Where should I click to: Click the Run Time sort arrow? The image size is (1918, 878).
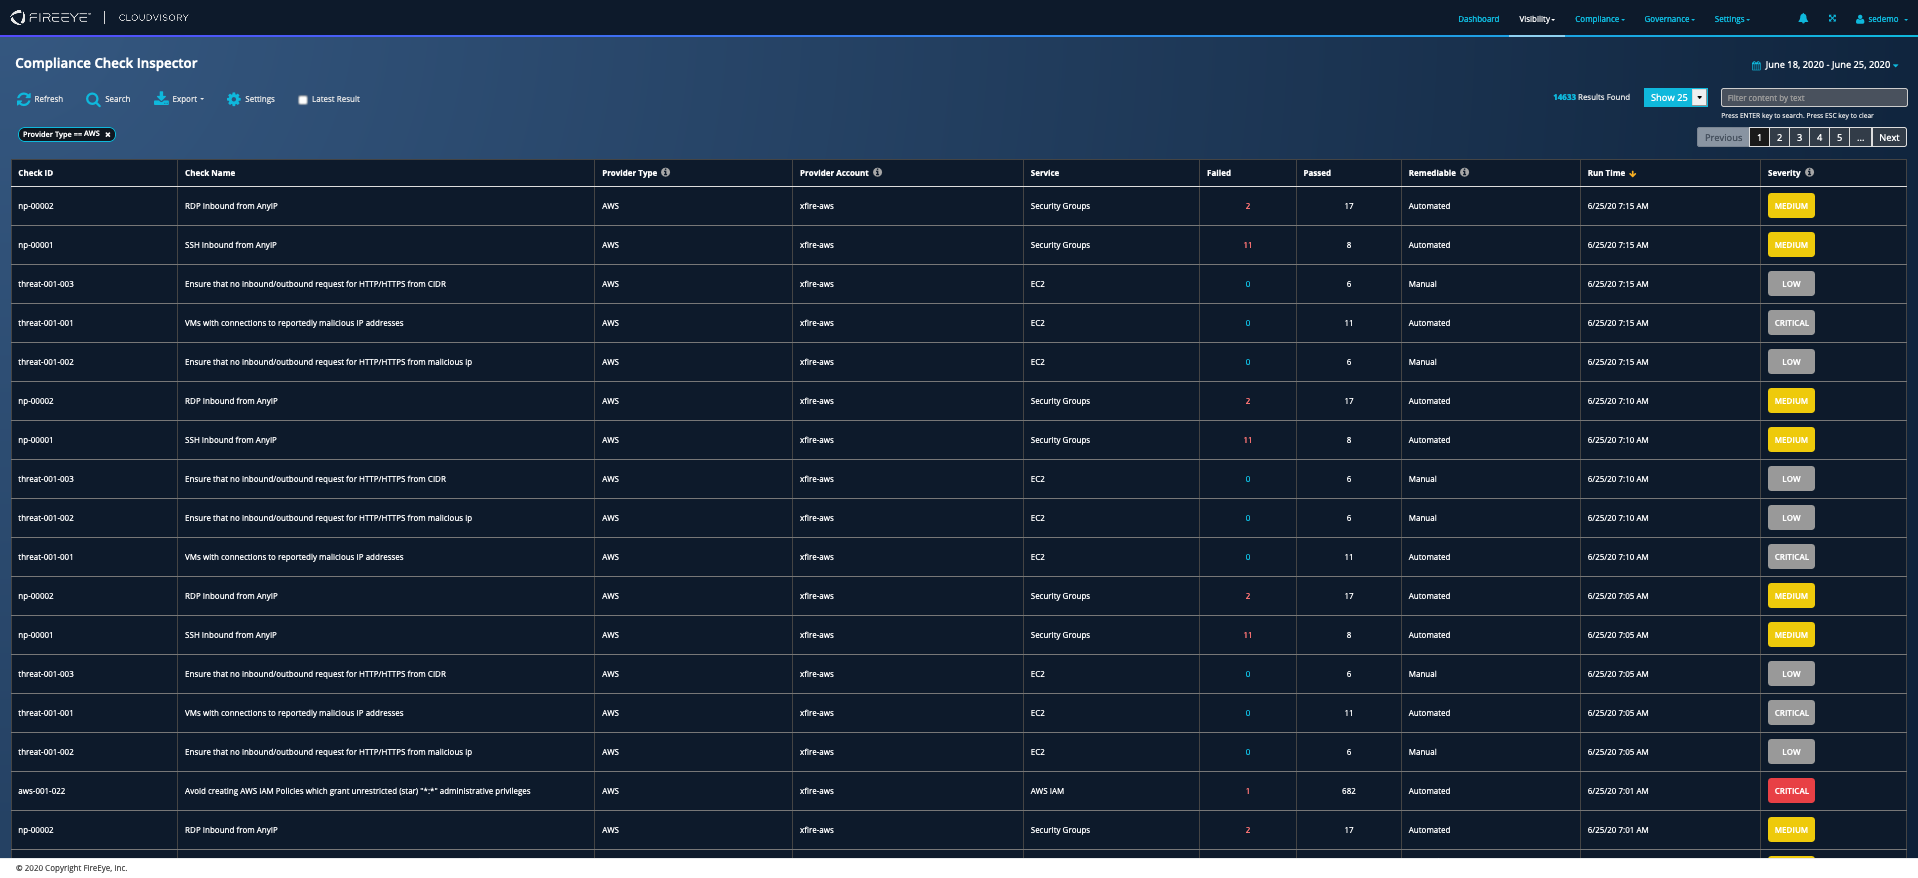pos(1633,174)
